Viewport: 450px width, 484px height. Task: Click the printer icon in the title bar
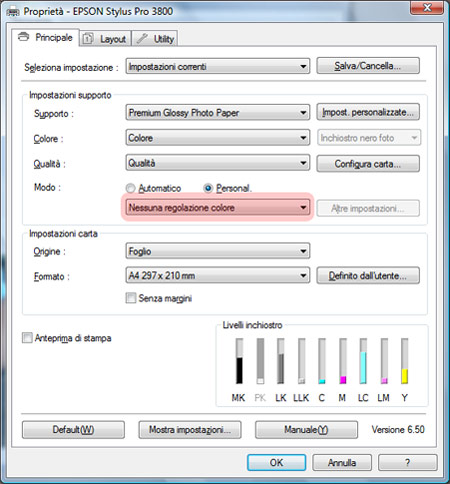(x=13, y=12)
